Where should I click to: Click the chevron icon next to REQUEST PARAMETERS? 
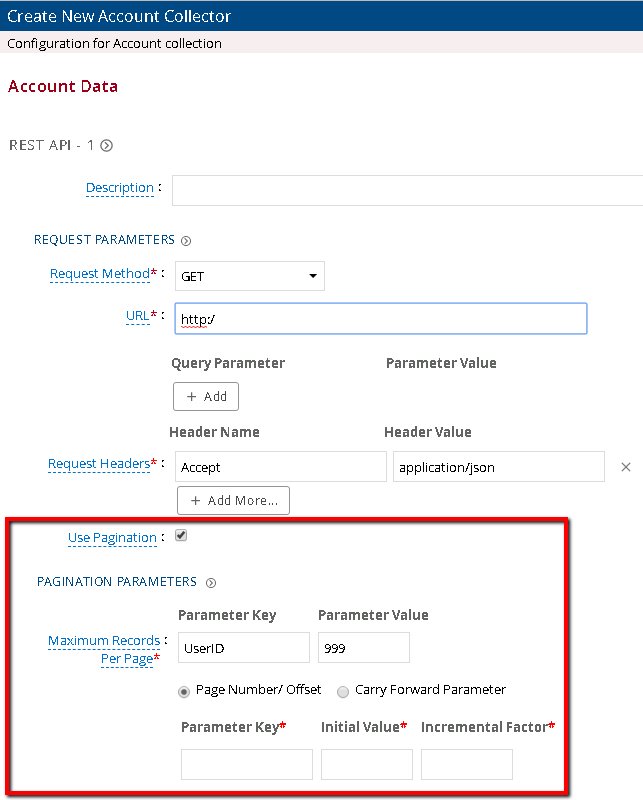coord(186,240)
